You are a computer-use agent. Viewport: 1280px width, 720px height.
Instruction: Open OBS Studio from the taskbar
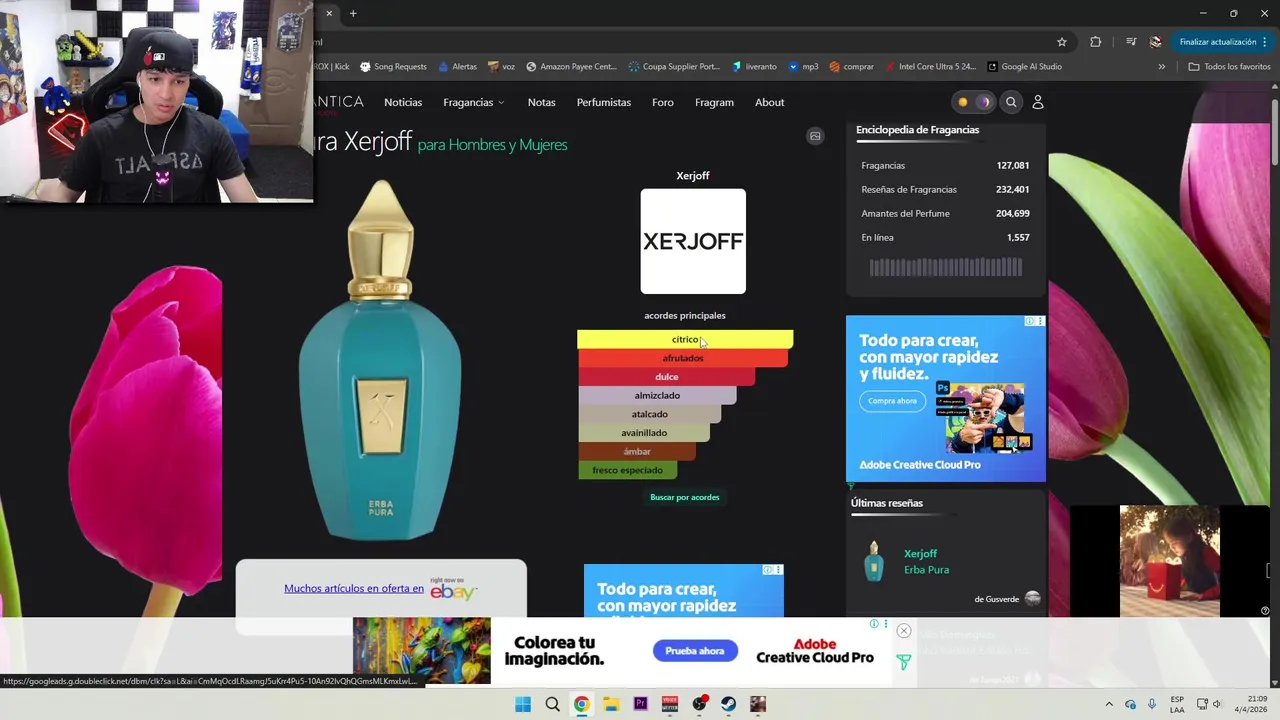pos(699,704)
